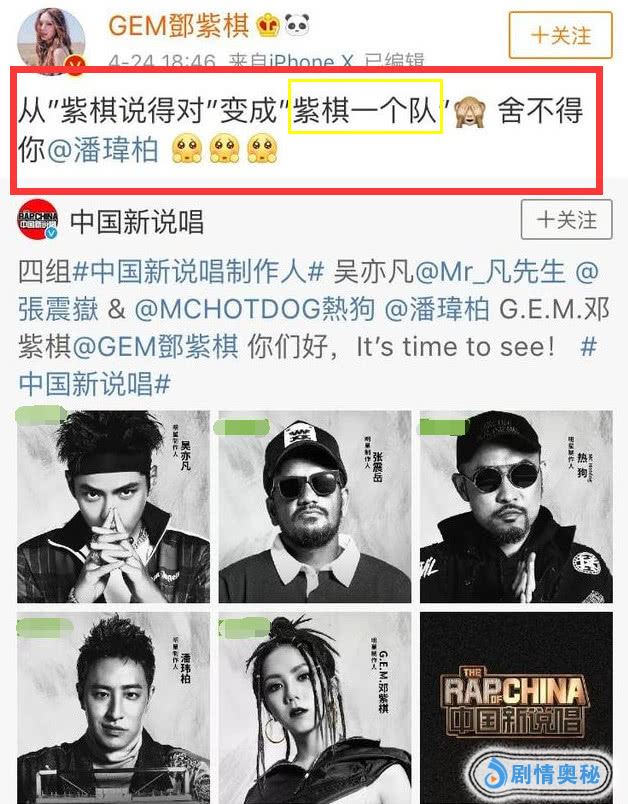Screen dimensions: 628x804
Task: Tap the crown badge beside GEM鄧紫棋
Action: coord(268,25)
